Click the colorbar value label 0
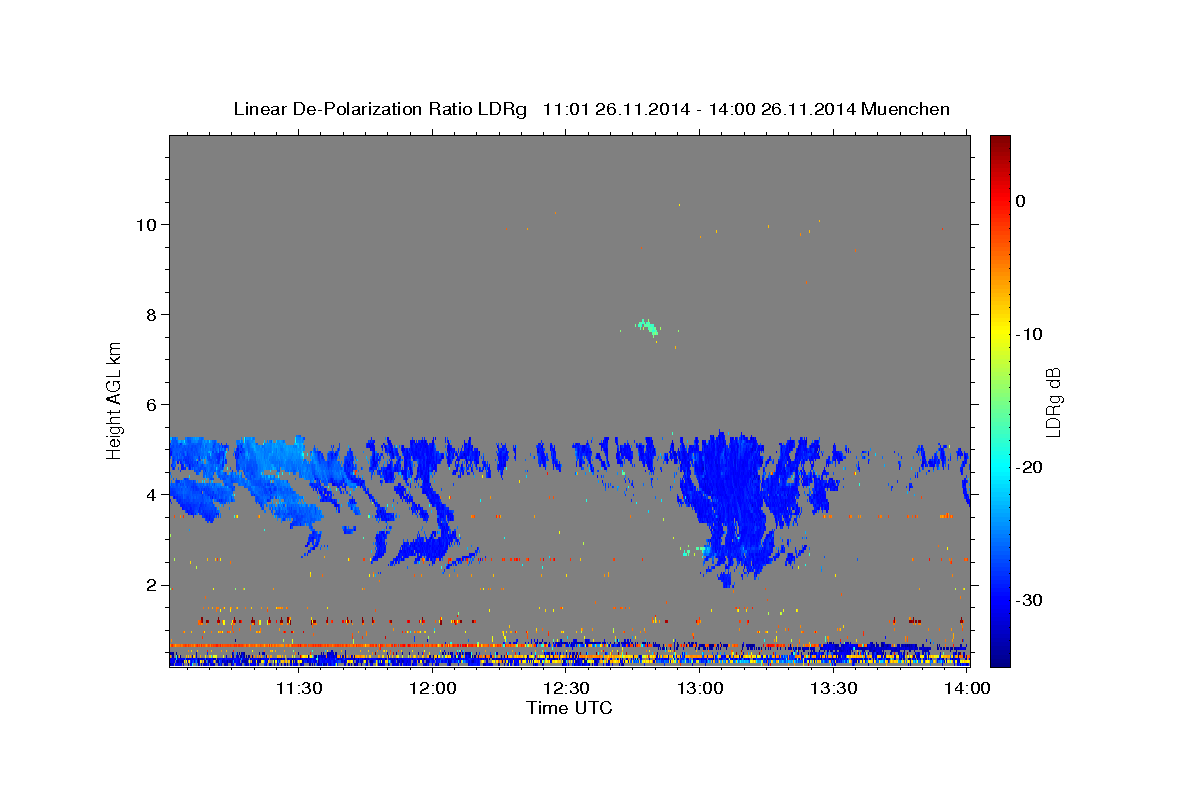Screen dimensions: 1200x800 [1021, 201]
